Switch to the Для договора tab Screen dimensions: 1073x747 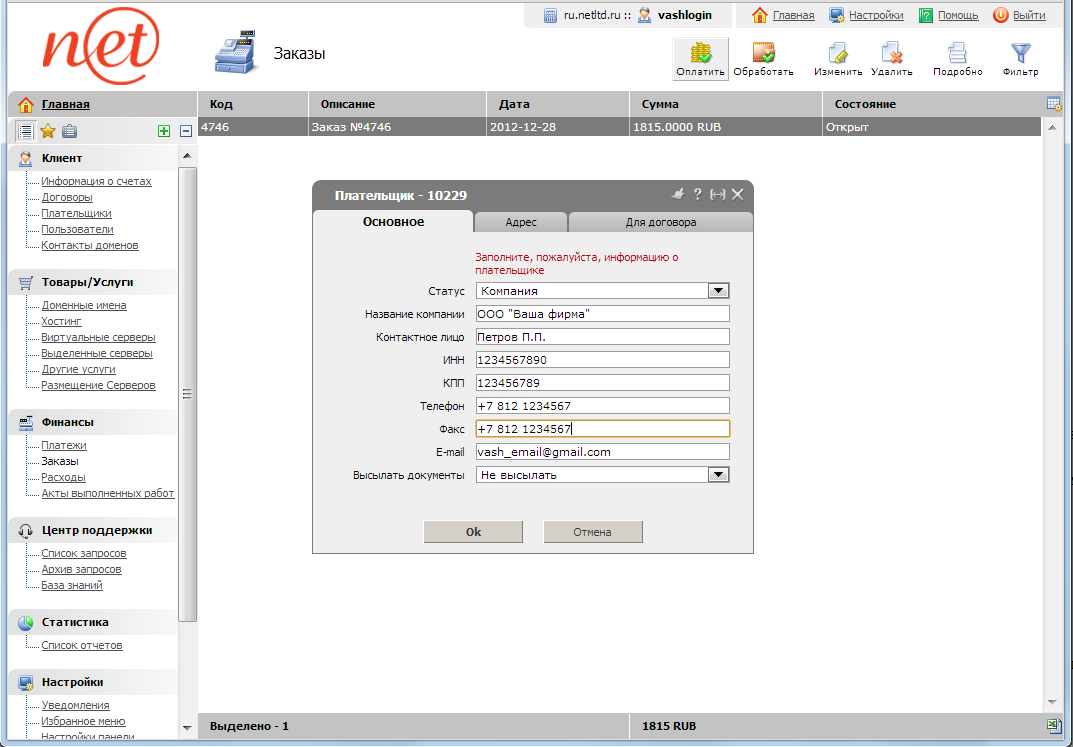[660, 223]
